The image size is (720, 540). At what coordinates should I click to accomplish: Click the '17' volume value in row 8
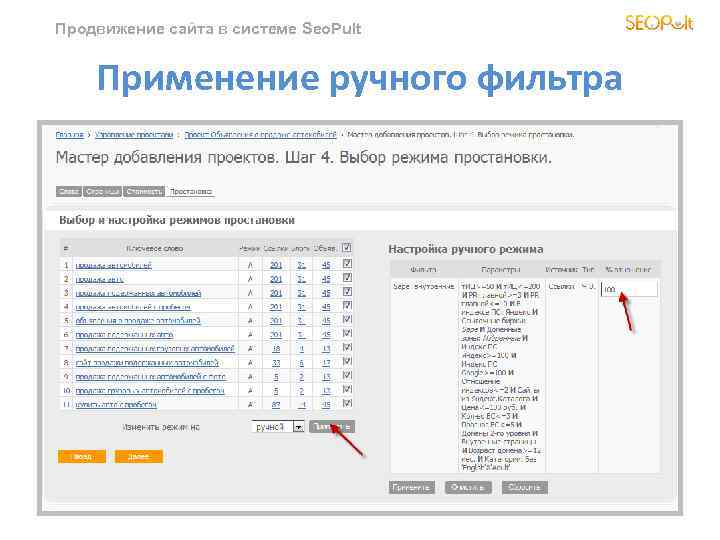tap(326, 363)
